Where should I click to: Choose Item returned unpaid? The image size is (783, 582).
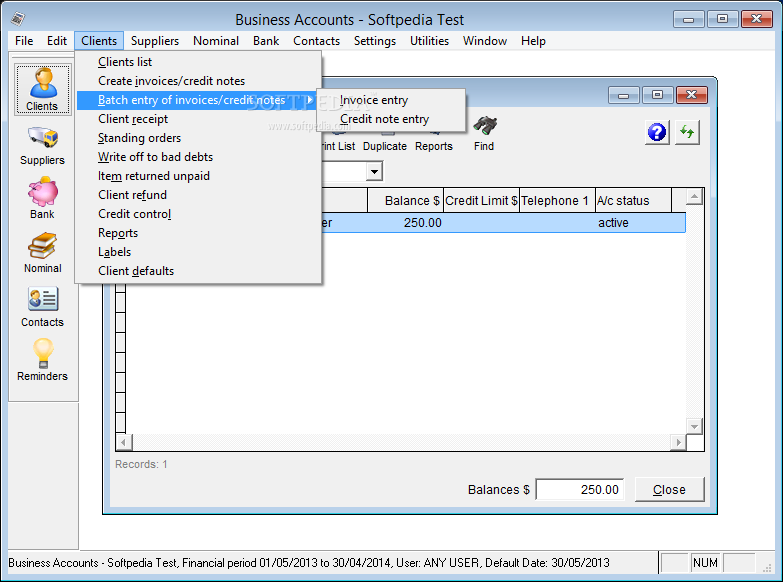coord(199,176)
